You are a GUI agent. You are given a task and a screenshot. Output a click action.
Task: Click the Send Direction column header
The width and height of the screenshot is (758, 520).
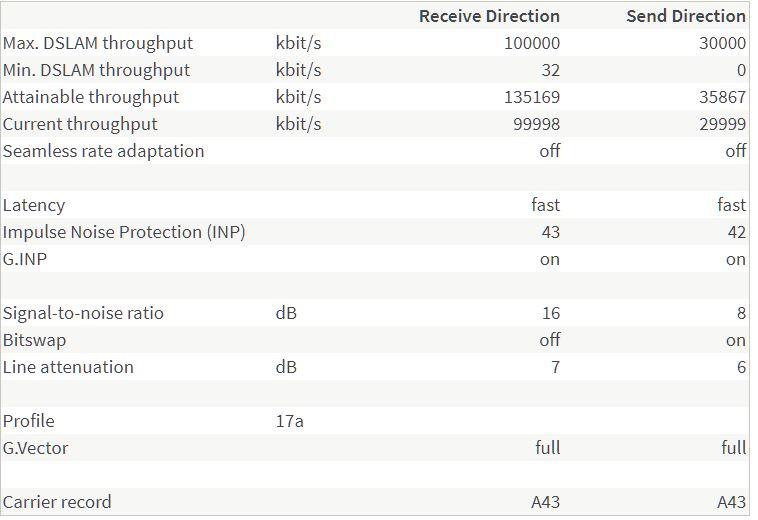coord(685,16)
